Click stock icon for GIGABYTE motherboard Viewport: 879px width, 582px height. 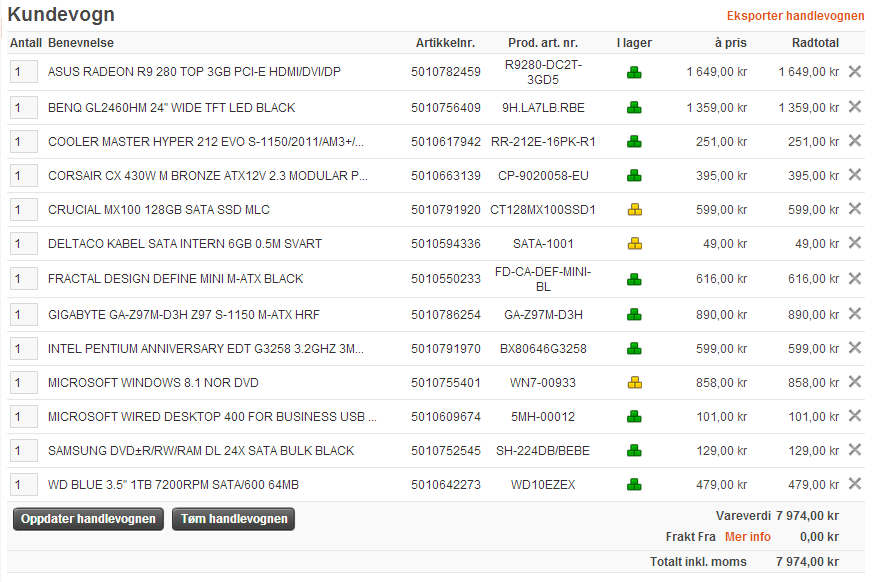pos(634,315)
